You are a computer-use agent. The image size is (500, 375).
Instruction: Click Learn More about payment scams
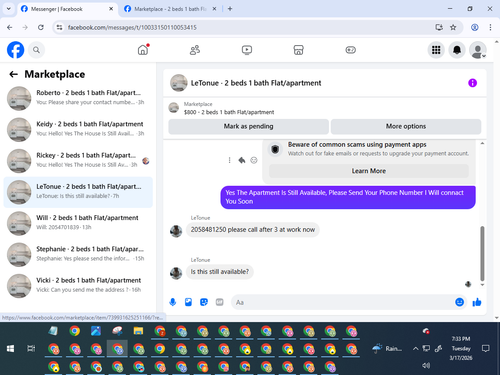[x=369, y=171]
